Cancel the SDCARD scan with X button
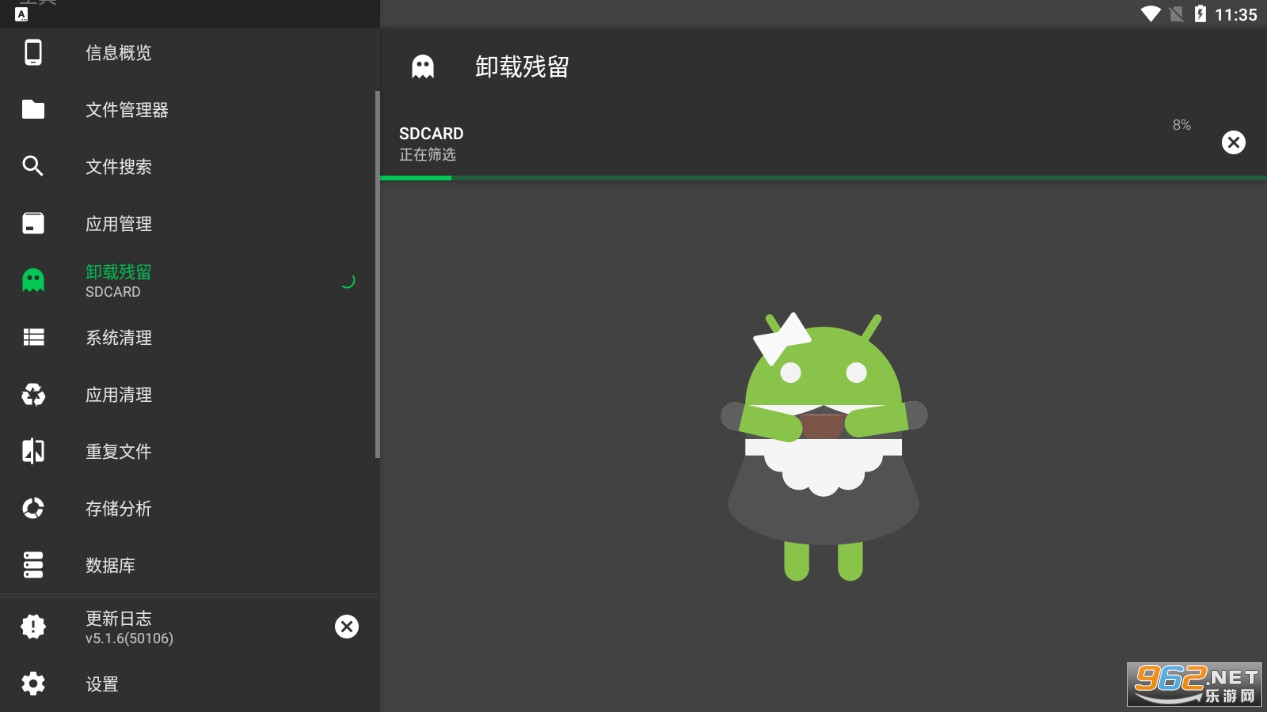This screenshot has width=1267, height=712. (1233, 142)
